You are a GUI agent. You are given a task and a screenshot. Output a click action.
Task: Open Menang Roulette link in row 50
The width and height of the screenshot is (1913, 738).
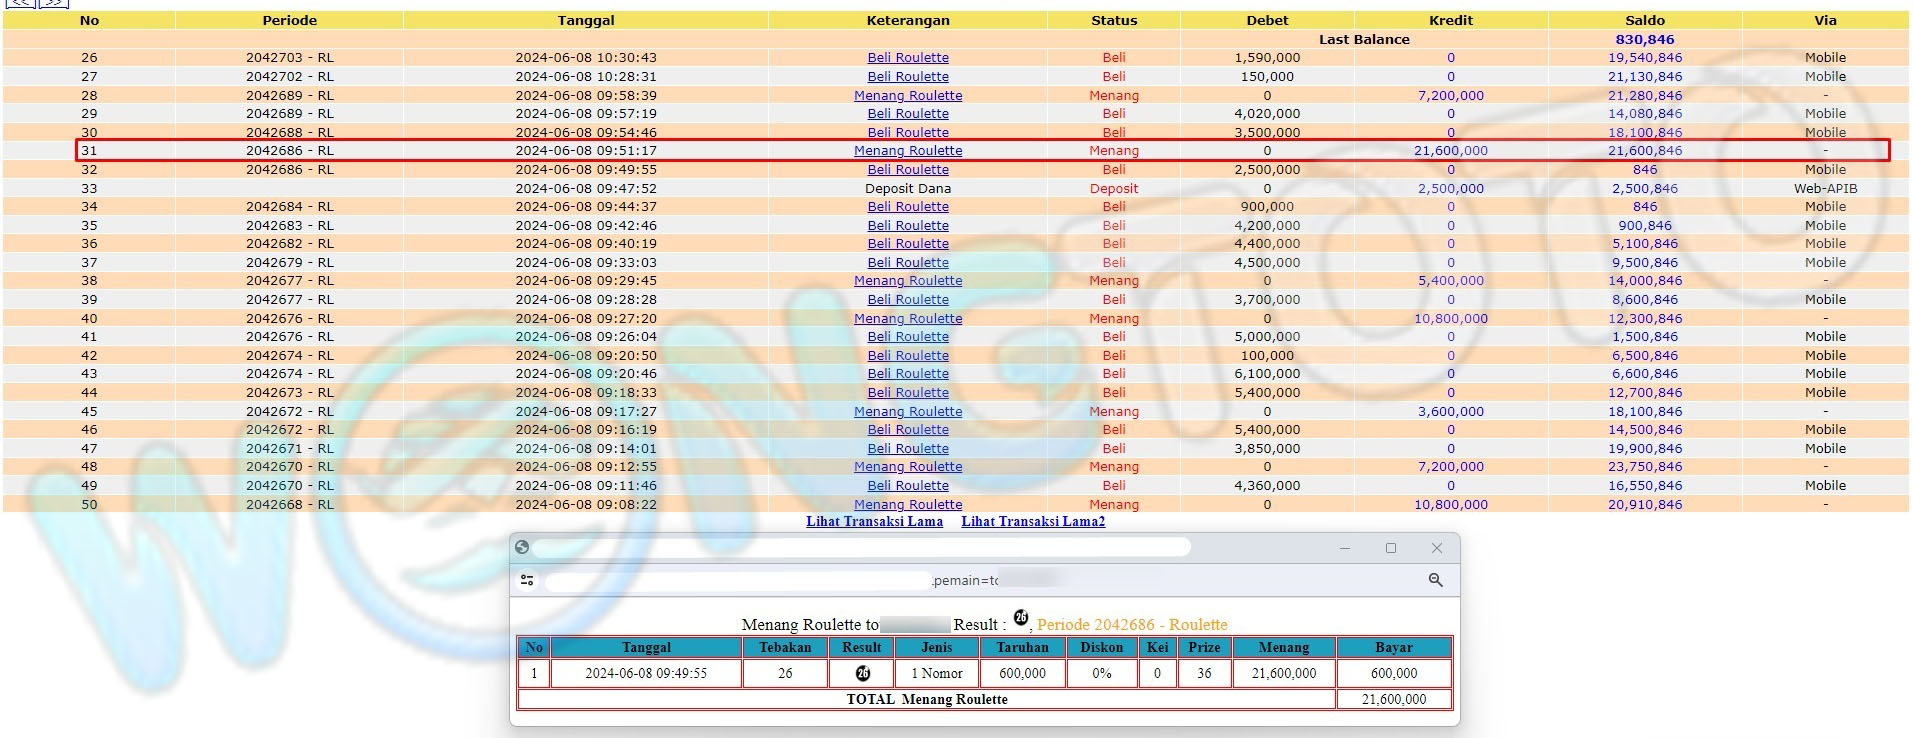[907, 505]
